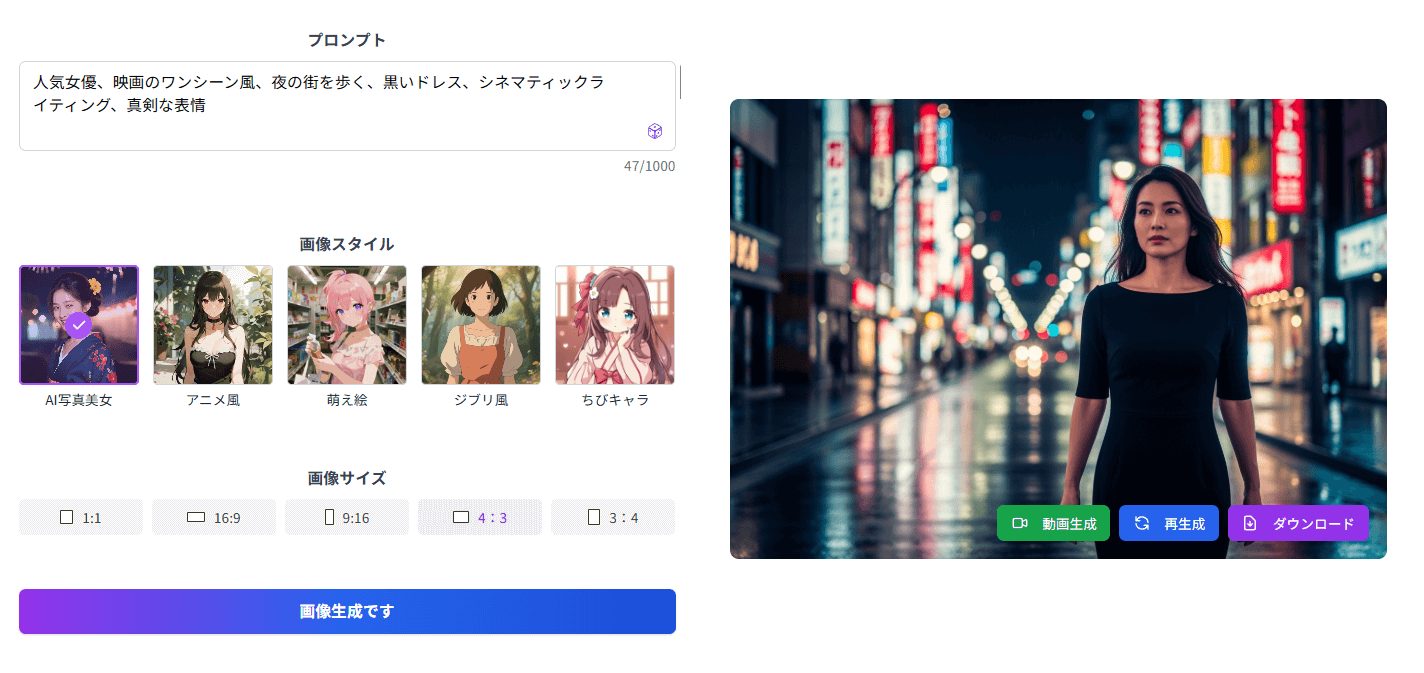The width and height of the screenshot is (1424, 673).
Task: Click the square 1:1 ratio icon
Action: [67, 517]
